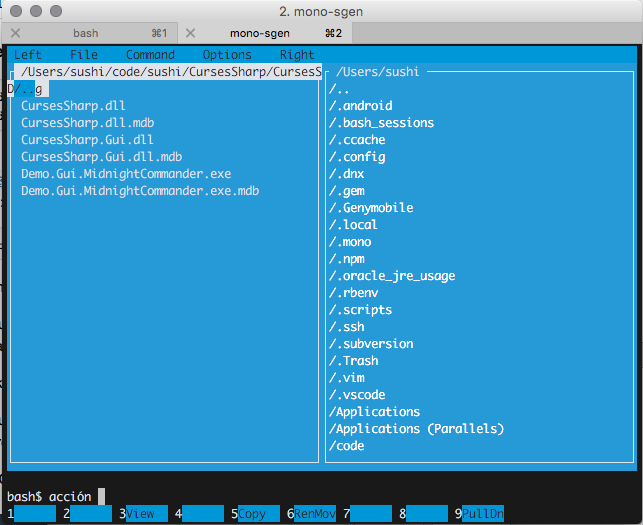Click the 3 View function key button

[x=143, y=514]
